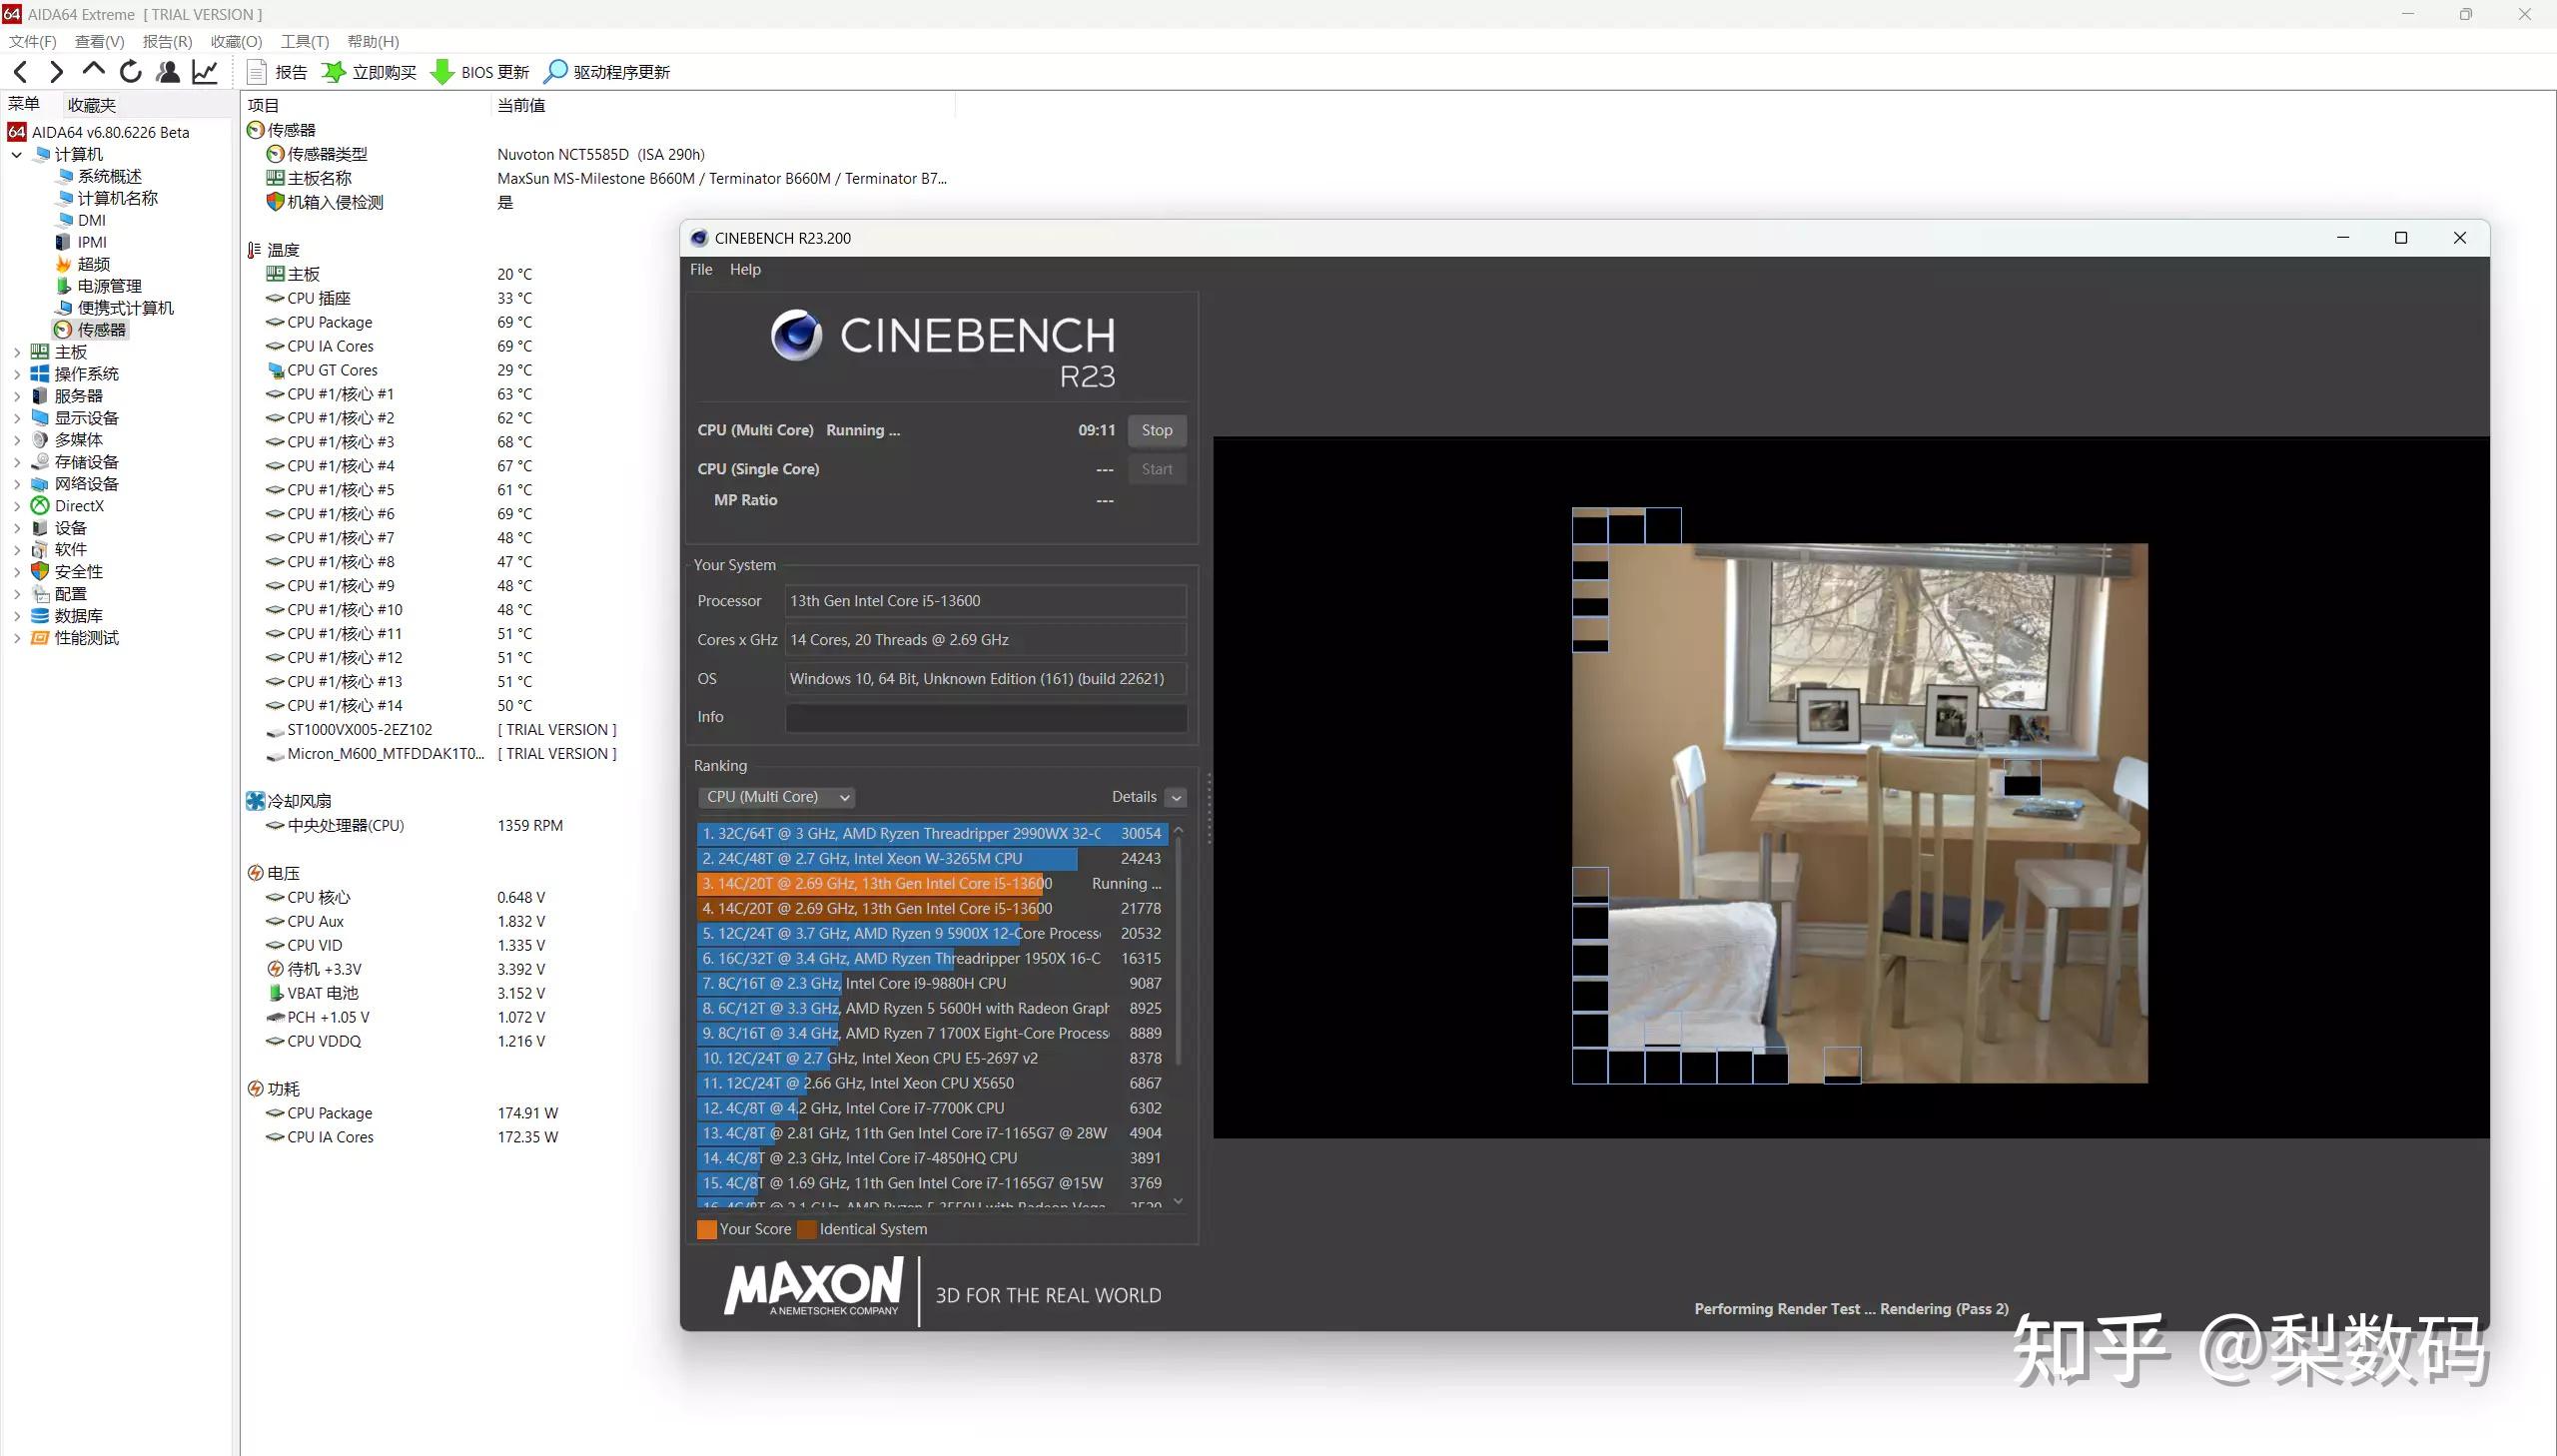Click the 立即购买 buy now button

pos(370,72)
